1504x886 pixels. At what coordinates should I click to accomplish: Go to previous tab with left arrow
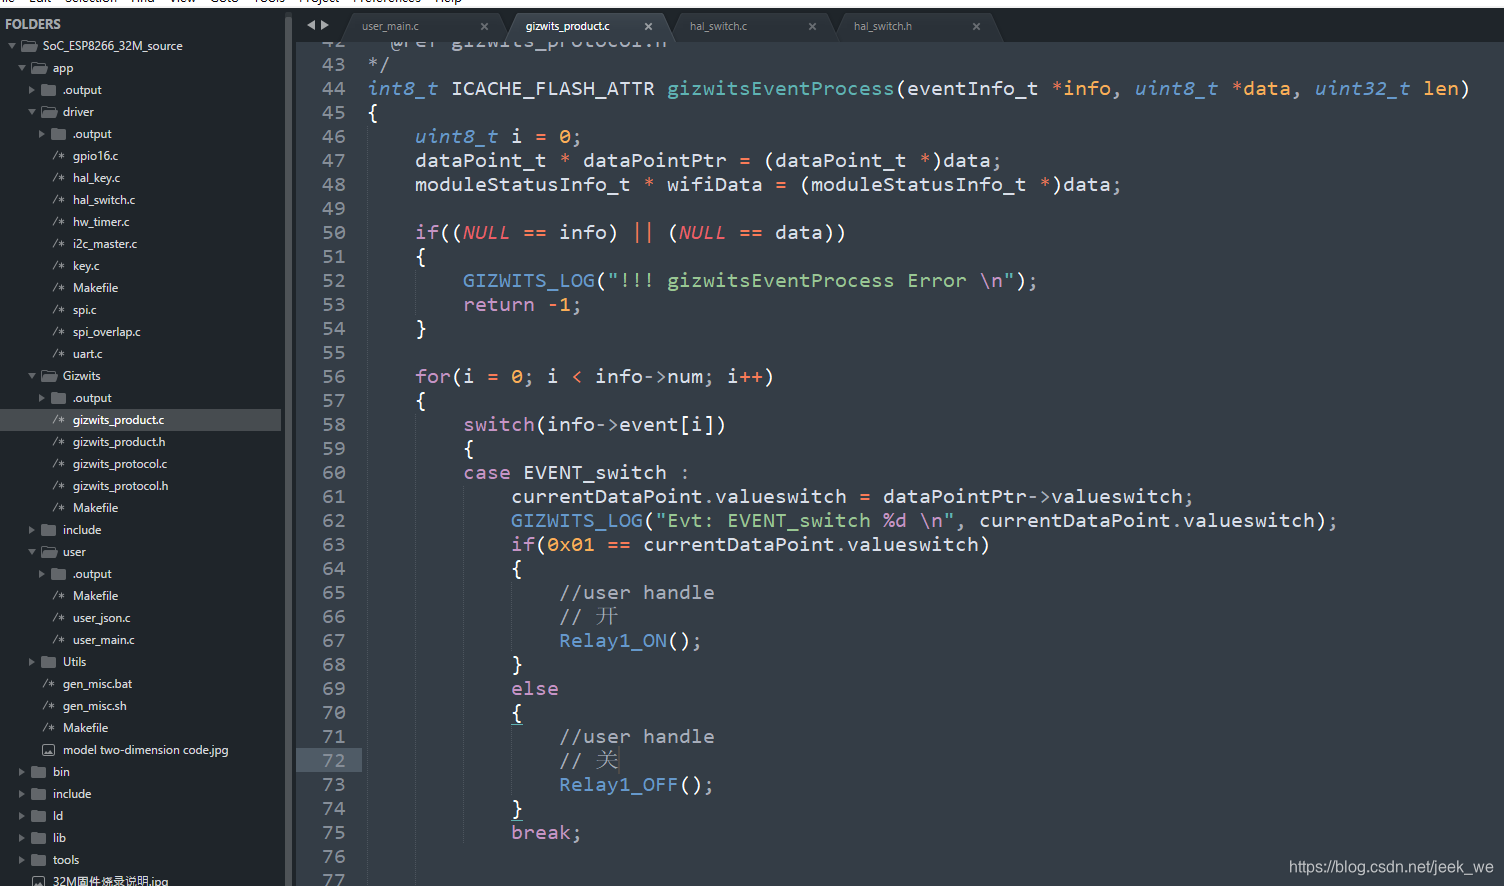click(x=311, y=25)
